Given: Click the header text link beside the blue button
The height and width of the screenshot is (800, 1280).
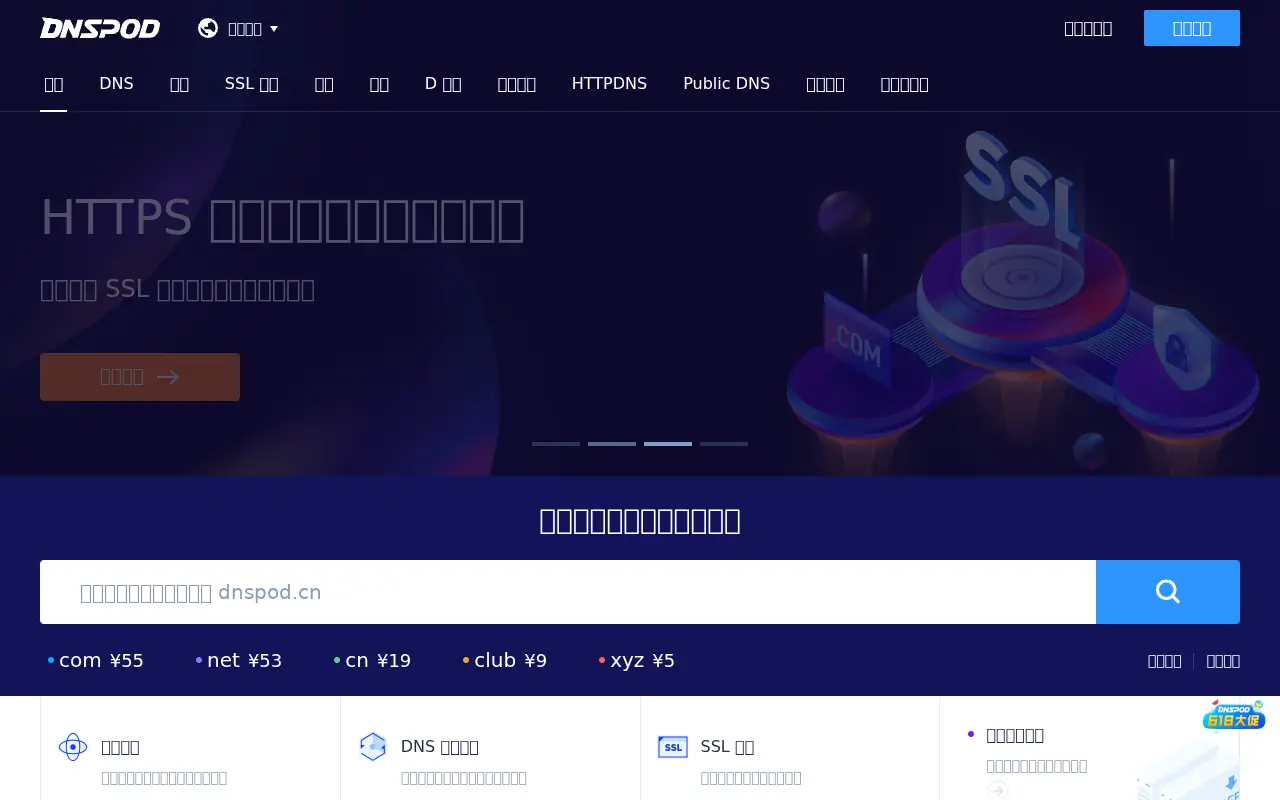Looking at the screenshot, I should [x=1088, y=28].
